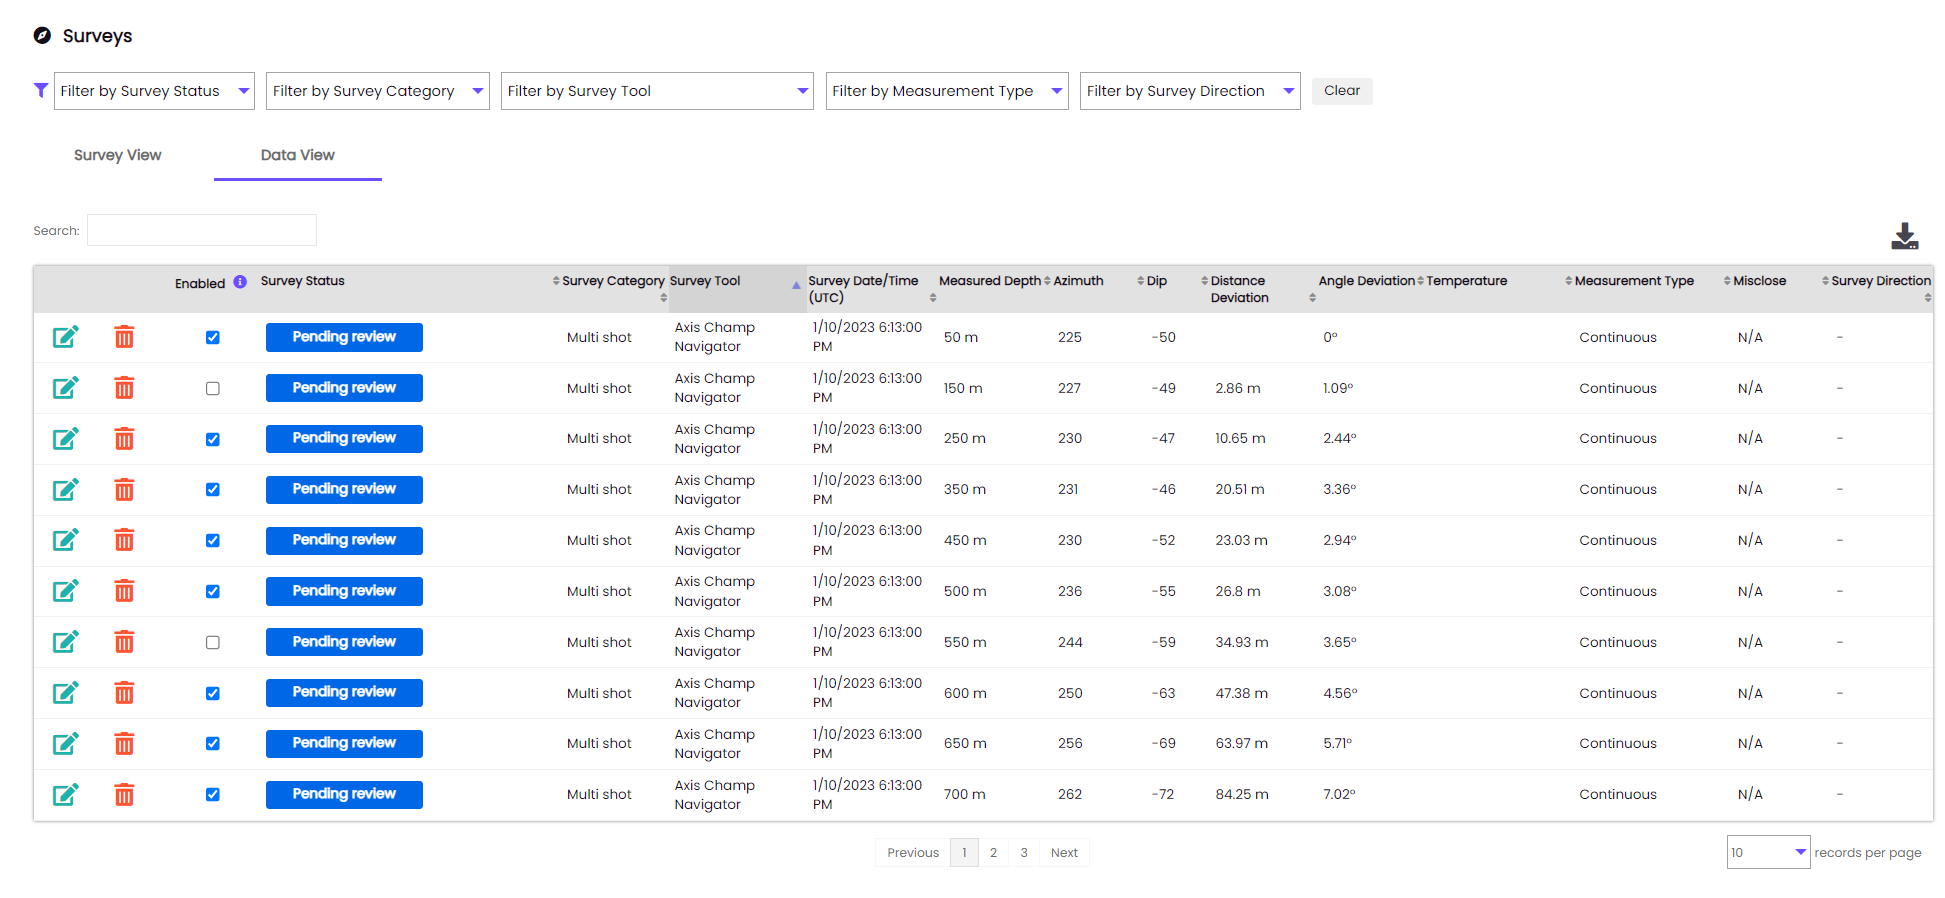Uncheck Enabled for the 250 m row
Screen dimensions: 1945x898
tap(213, 439)
